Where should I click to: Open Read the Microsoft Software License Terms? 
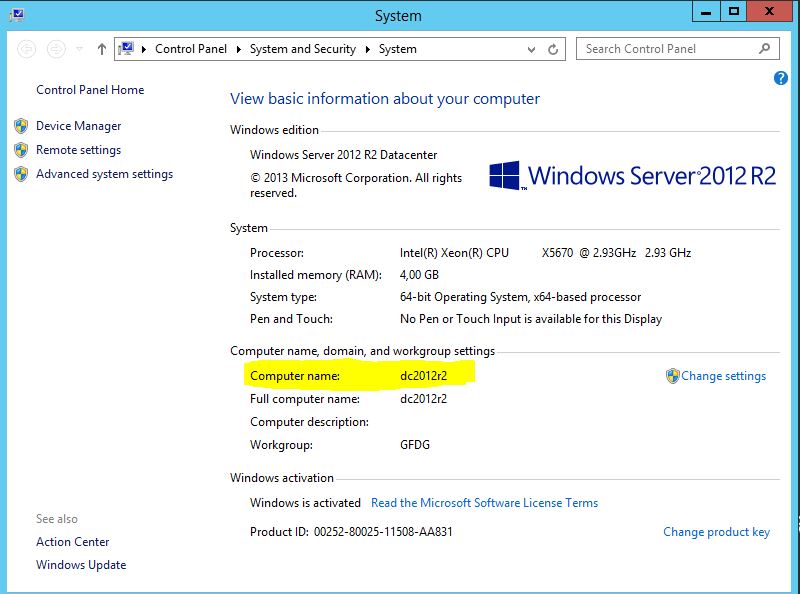[484, 503]
